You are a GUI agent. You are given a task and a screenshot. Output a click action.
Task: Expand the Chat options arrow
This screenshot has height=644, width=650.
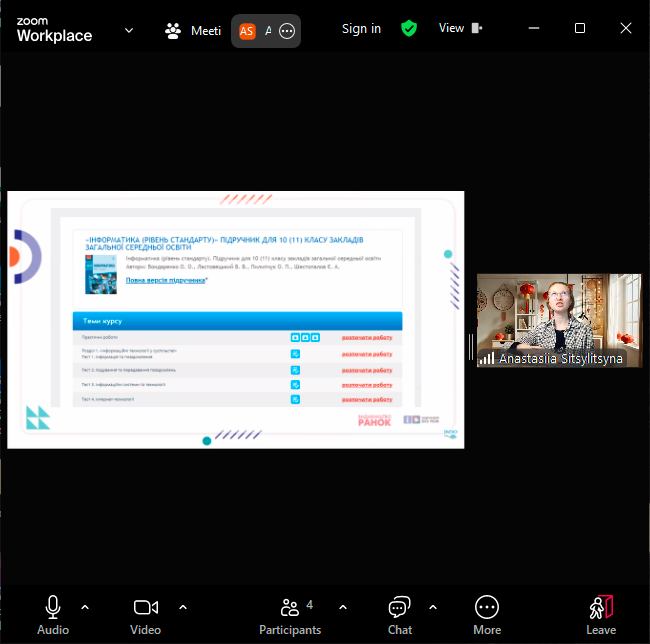click(x=433, y=606)
